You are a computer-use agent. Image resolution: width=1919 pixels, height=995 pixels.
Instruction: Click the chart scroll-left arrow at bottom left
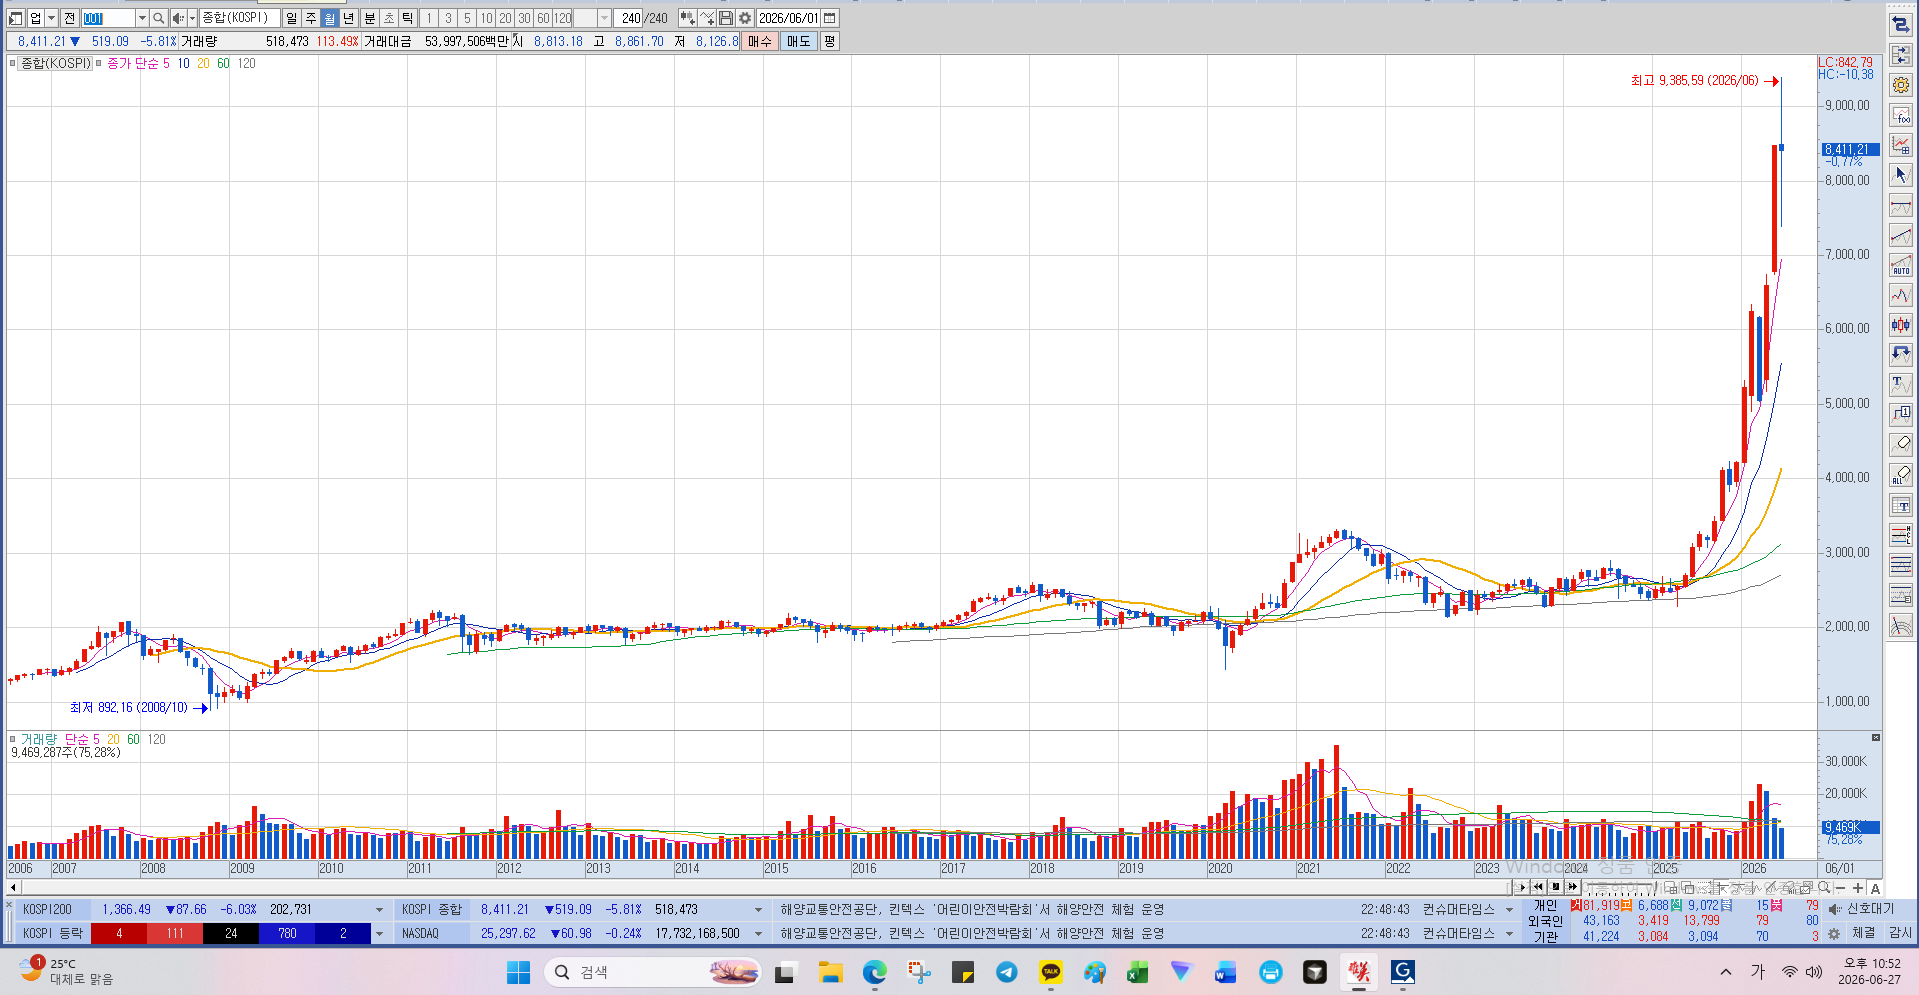point(13,888)
